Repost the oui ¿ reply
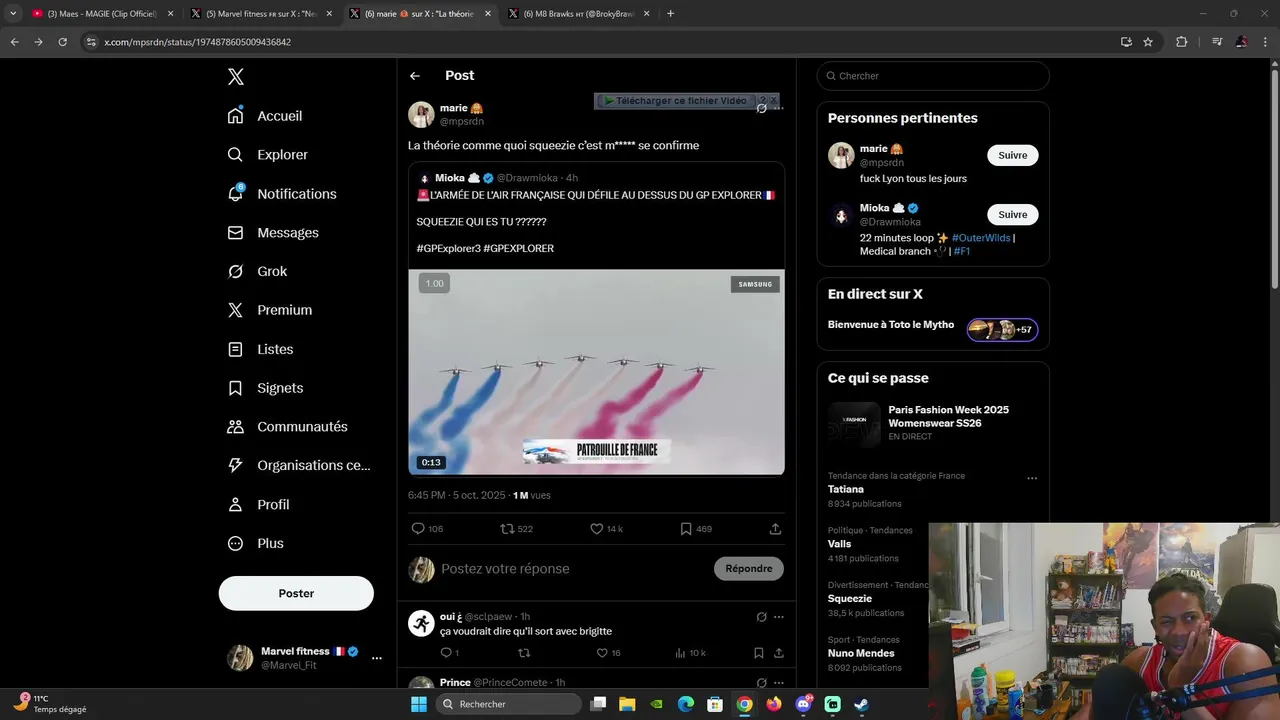Screen dimensions: 1280x720 [524, 653]
